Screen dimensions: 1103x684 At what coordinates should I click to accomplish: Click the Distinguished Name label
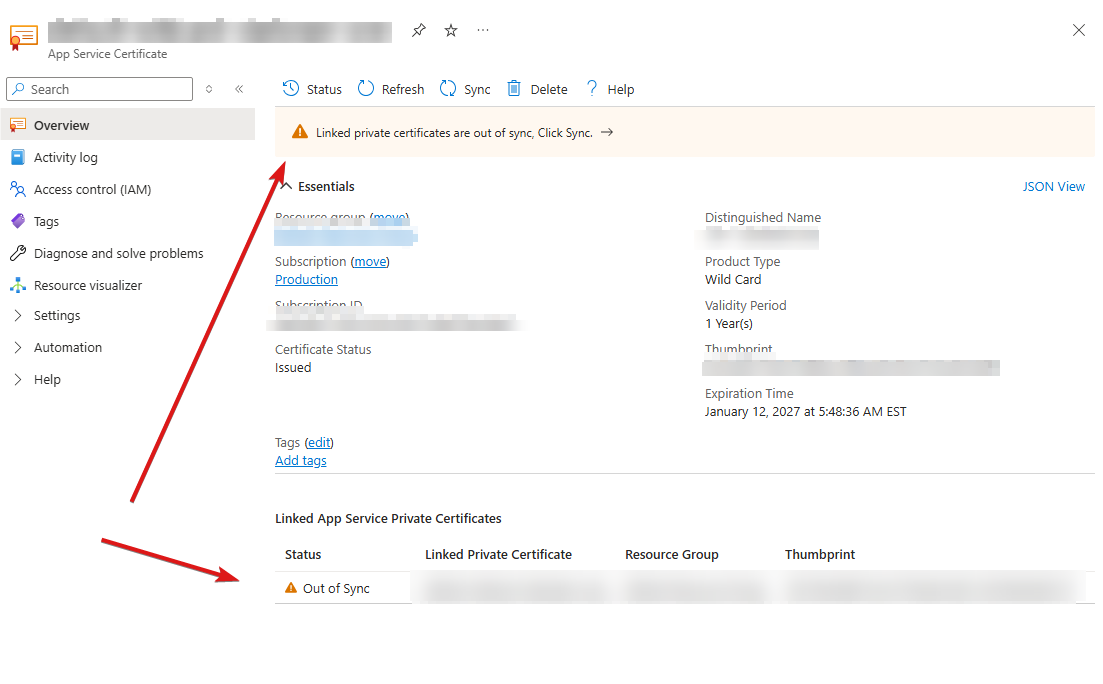pos(763,218)
